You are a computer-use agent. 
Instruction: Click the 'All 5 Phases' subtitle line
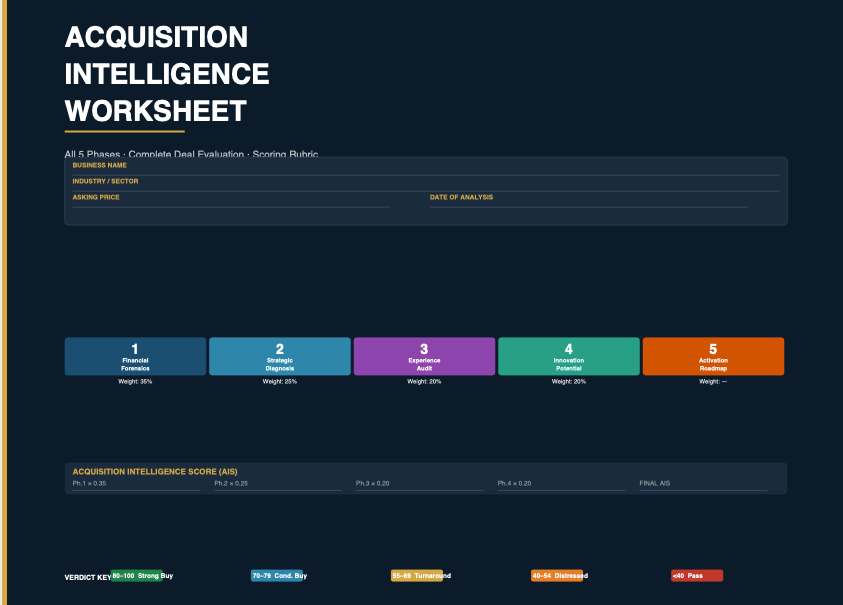tap(191, 154)
